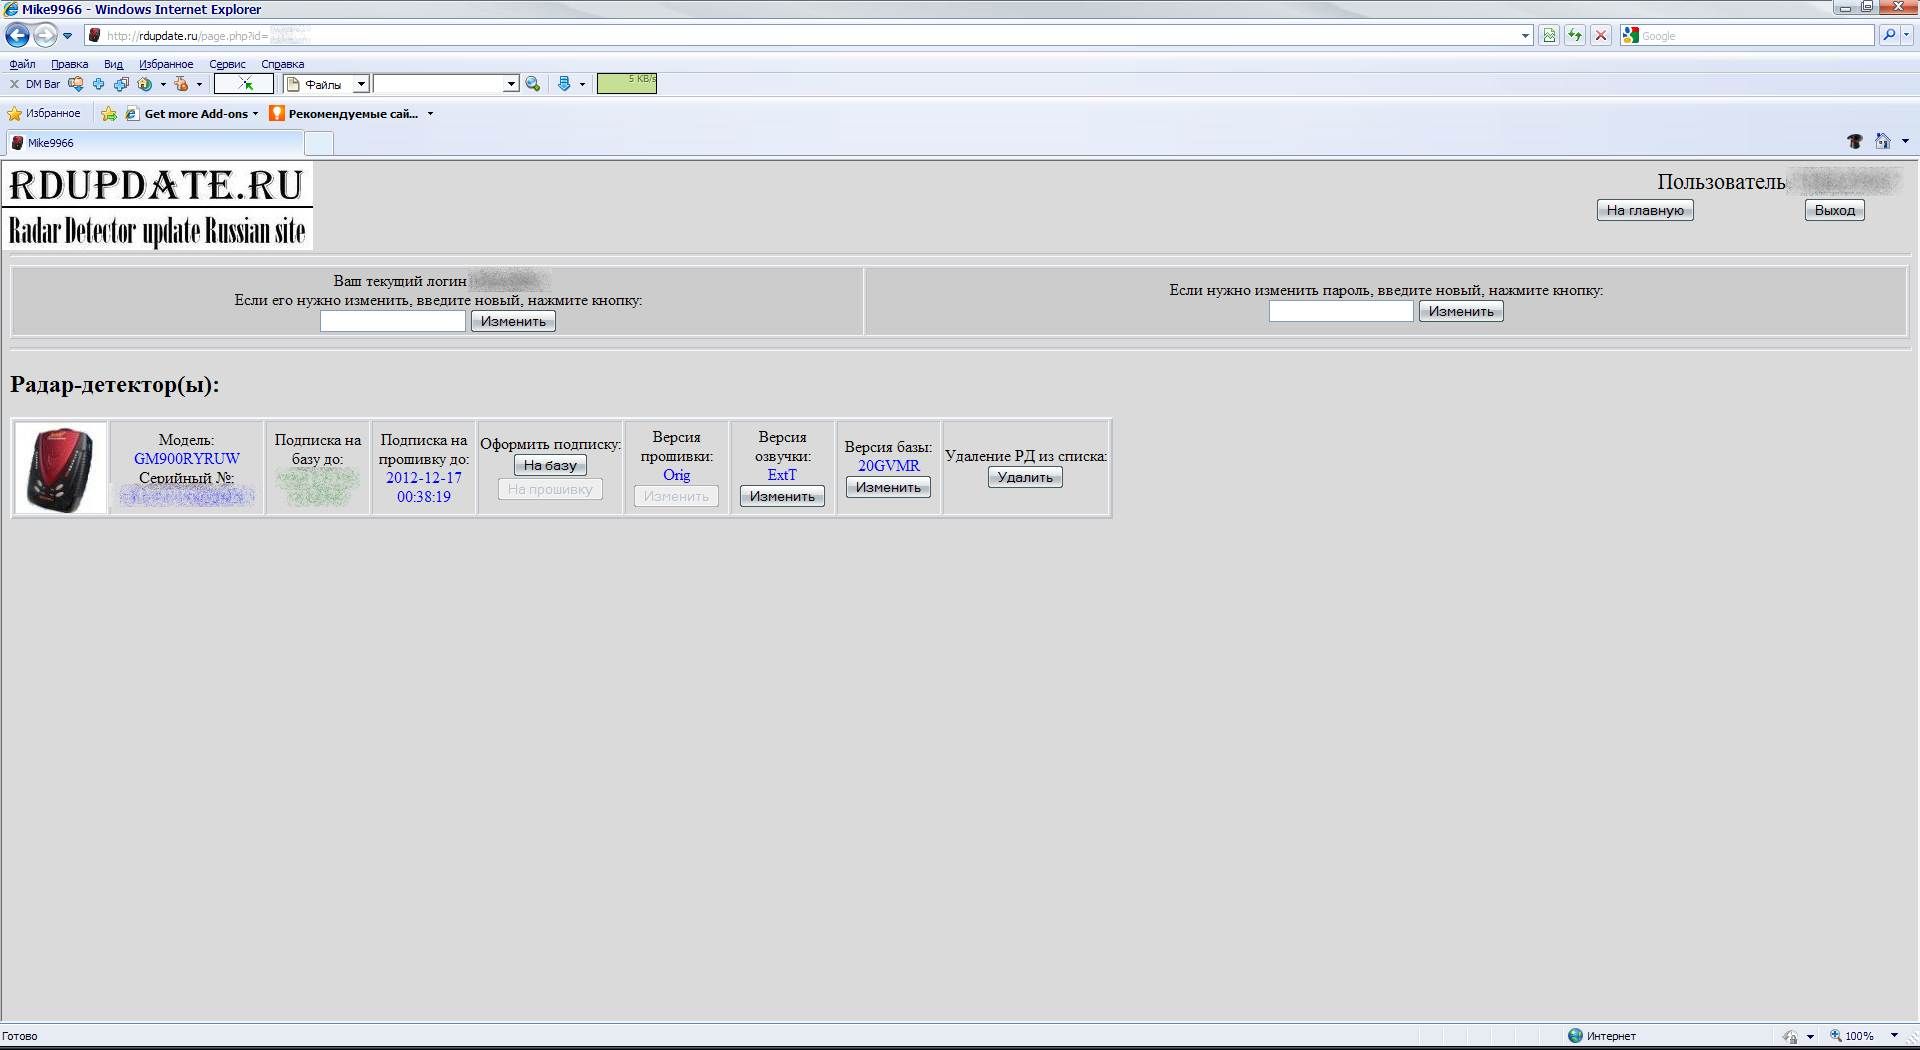Click the Google search magnifier icon
Image resolution: width=1920 pixels, height=1050 pixels.
click(x=1888, y=36)
